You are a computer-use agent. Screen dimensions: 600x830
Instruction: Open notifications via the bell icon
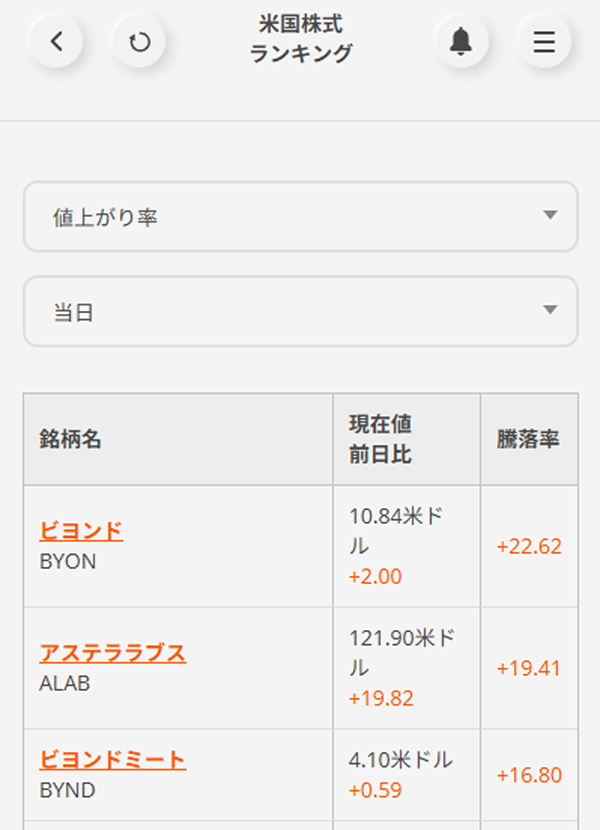pyautogui.click(x=460, y=41)
